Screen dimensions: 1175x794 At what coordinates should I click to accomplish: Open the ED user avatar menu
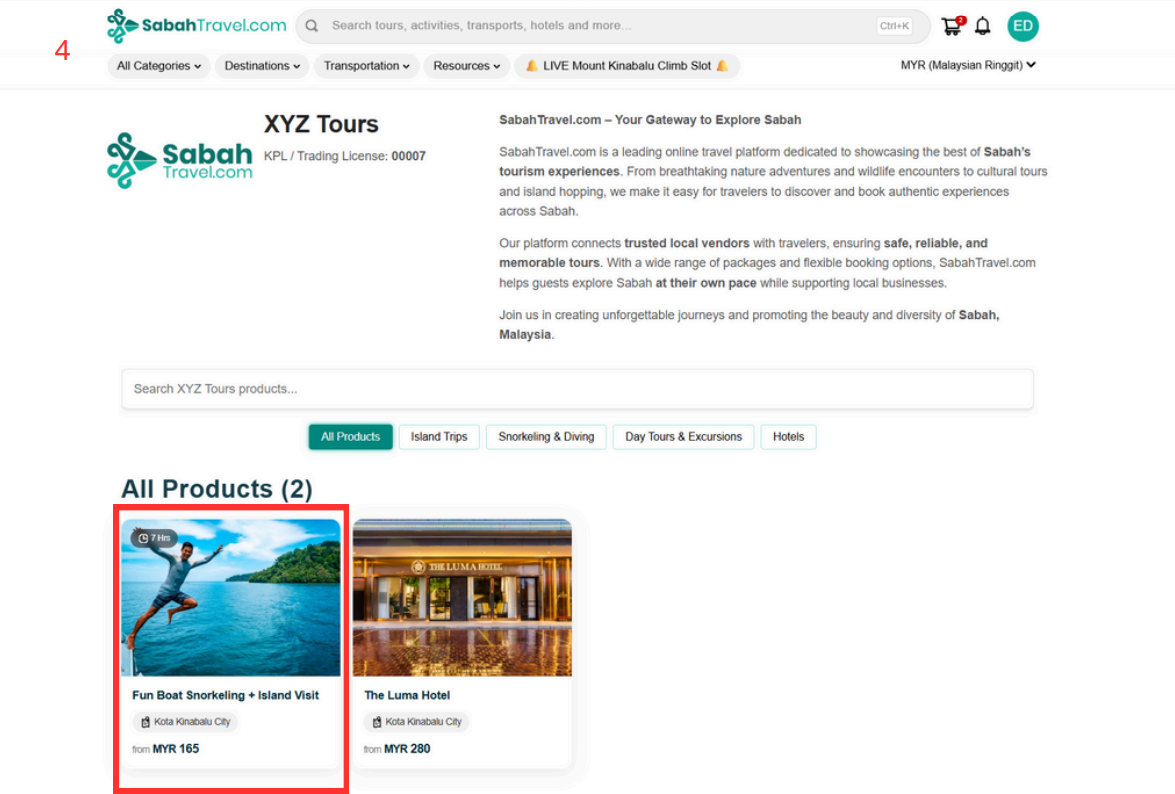coord(1022,27)
